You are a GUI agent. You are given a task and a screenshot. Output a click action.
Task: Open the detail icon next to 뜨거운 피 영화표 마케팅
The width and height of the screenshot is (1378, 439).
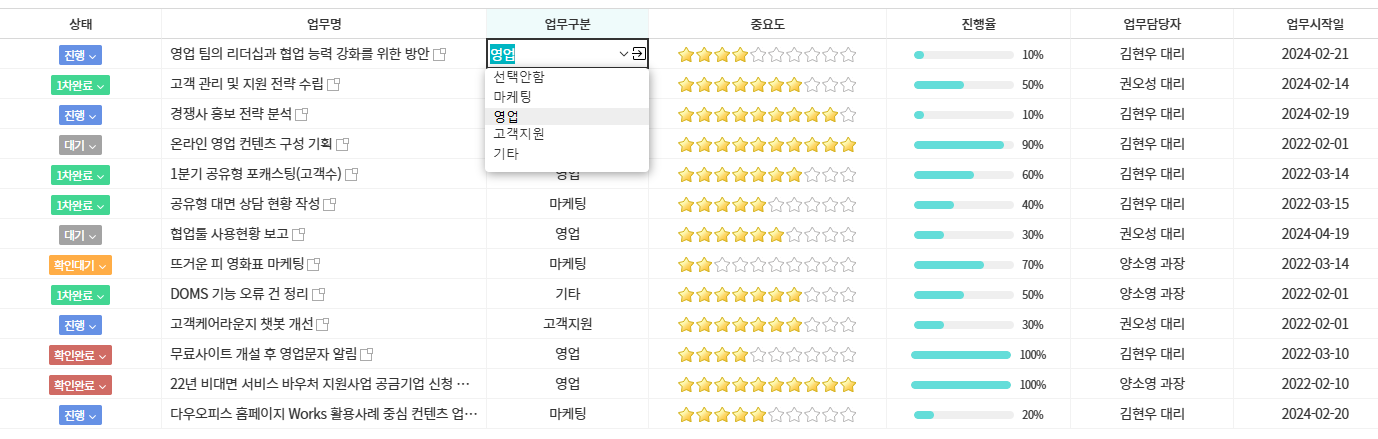click(x=314, y=265)
